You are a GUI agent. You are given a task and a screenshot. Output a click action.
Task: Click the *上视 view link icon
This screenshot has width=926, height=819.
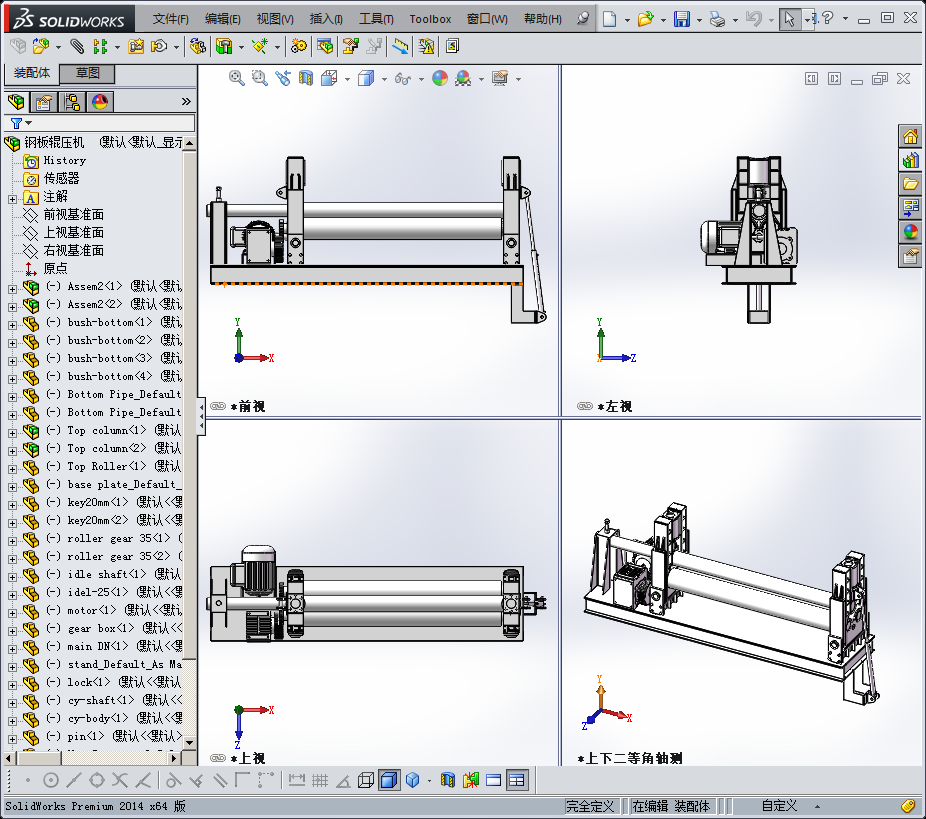click(218, 758)
